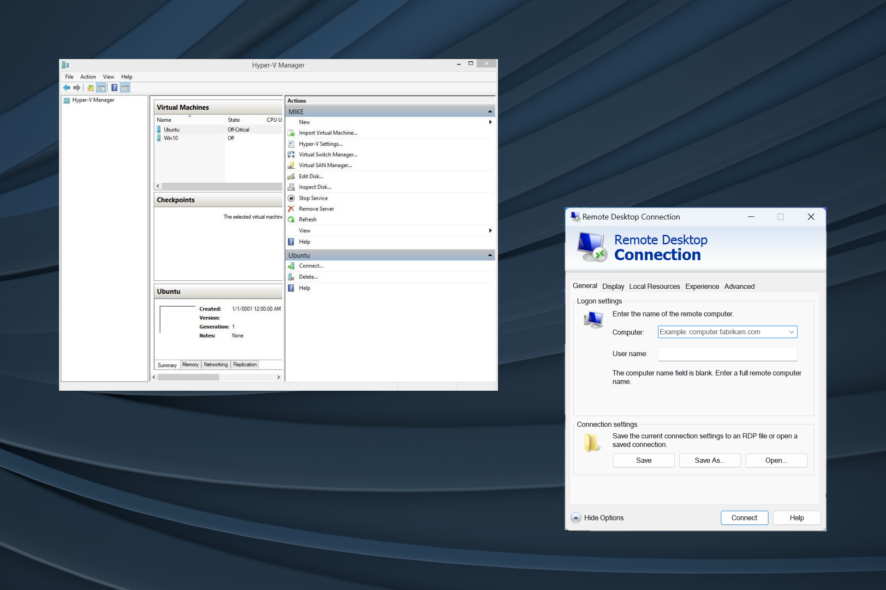This screenshot has height=590, width=886.
Task: Delete the Ubuntu virtual machine
Action: (x=309, y=277)
